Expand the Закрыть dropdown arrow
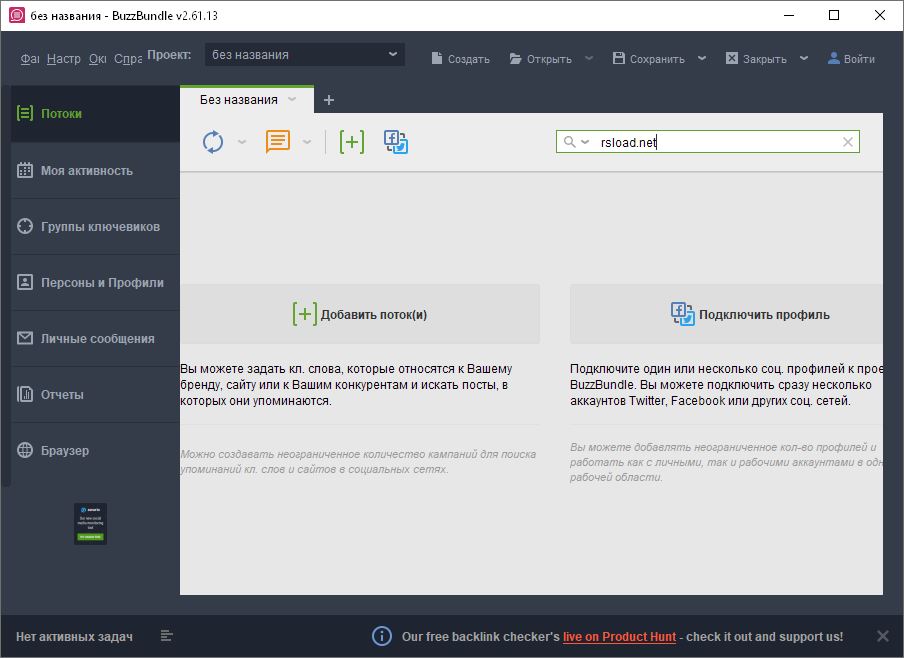Image resolution: width=904 pixels, height=658 pixels. 804,58
